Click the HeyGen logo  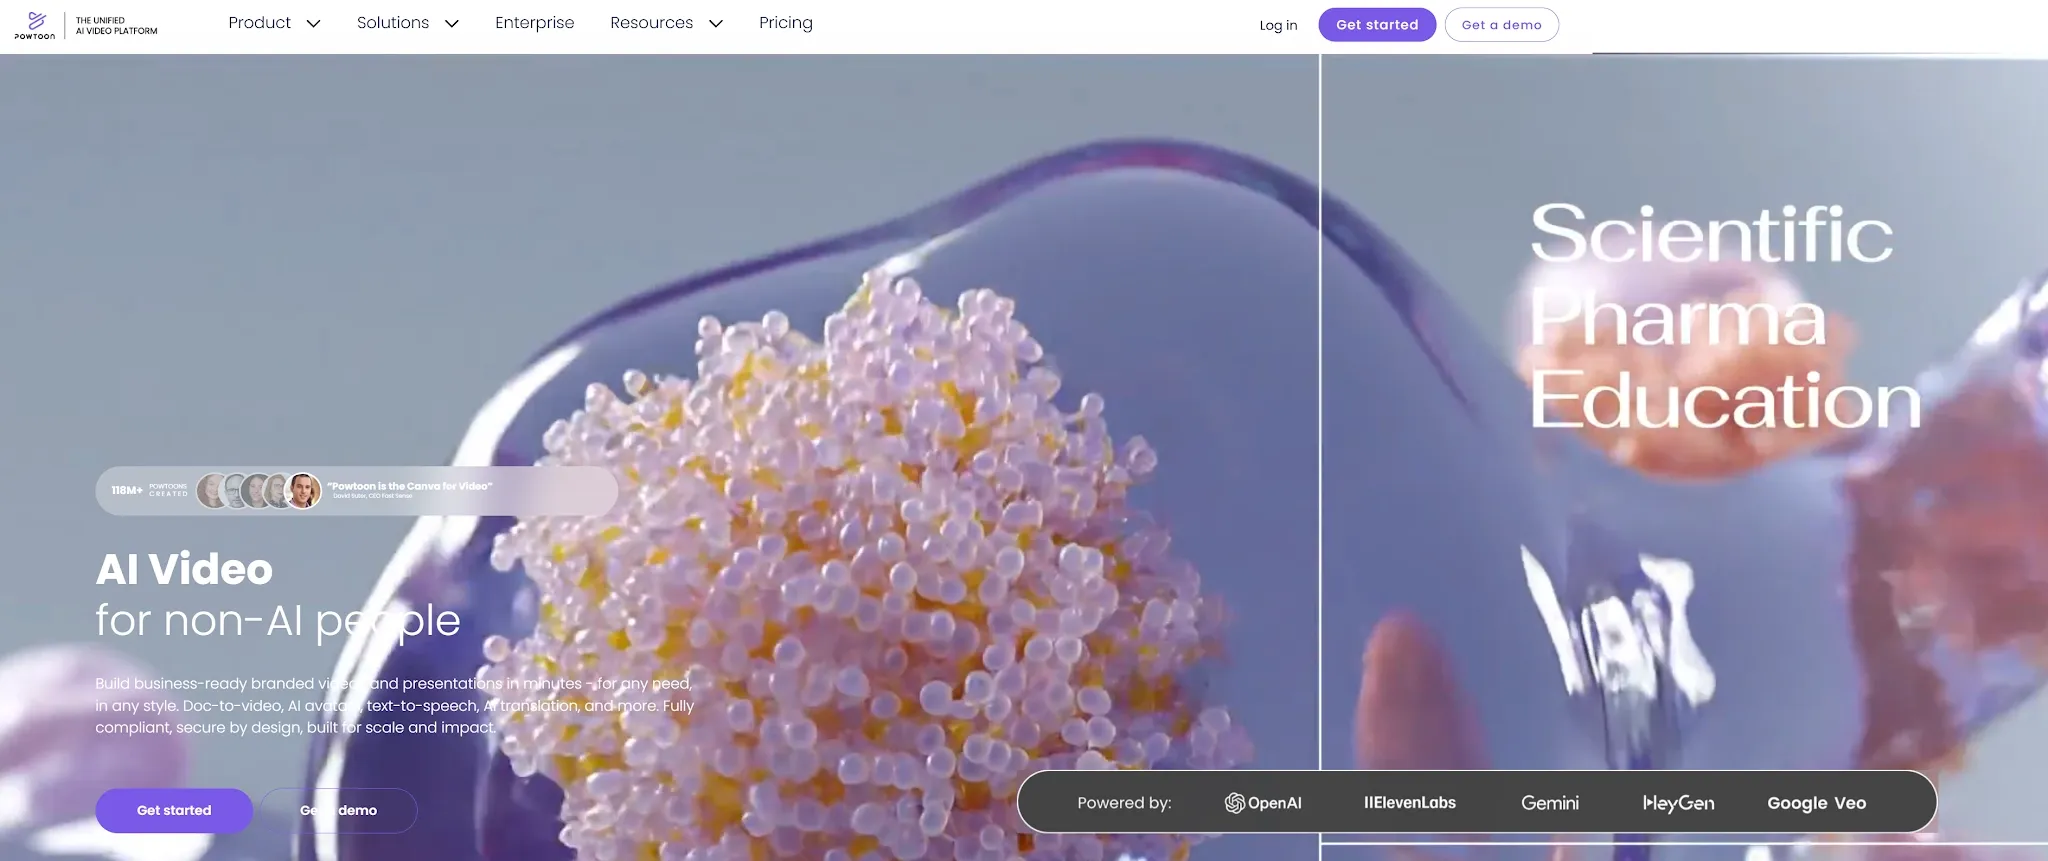[1679, 803]
